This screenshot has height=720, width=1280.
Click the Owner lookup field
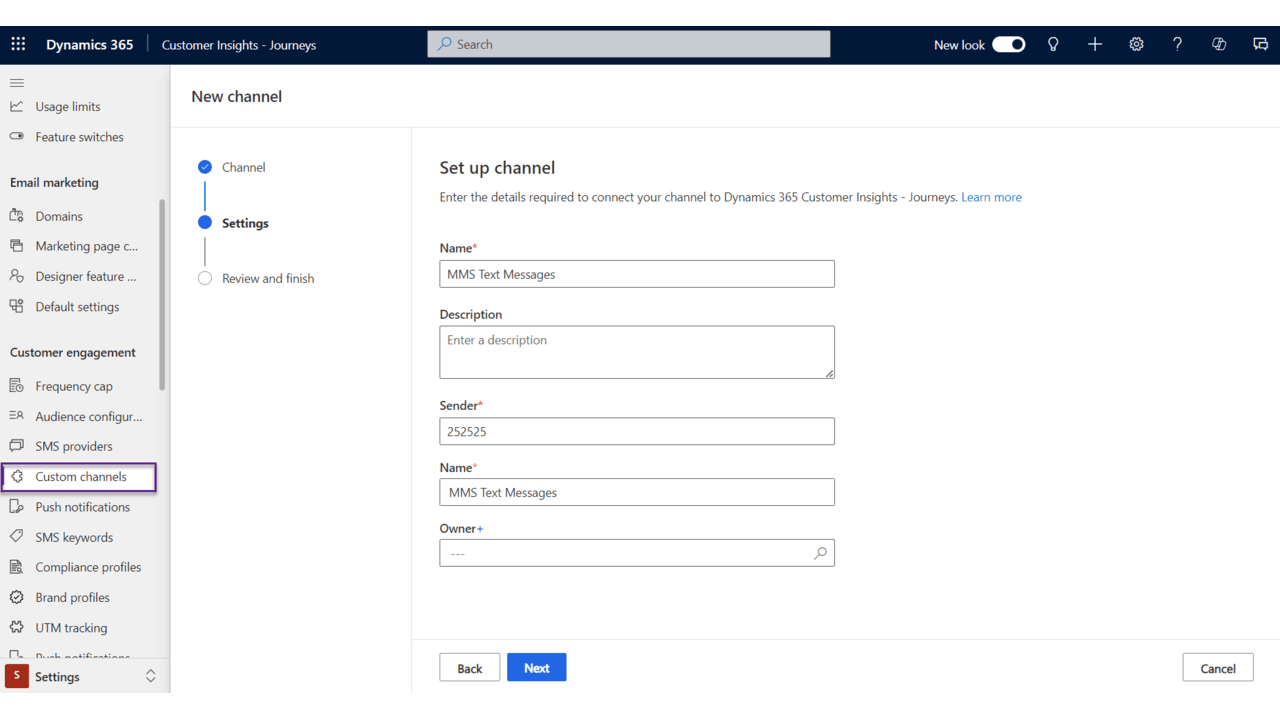pyautogui.click(x=637, y=553)
